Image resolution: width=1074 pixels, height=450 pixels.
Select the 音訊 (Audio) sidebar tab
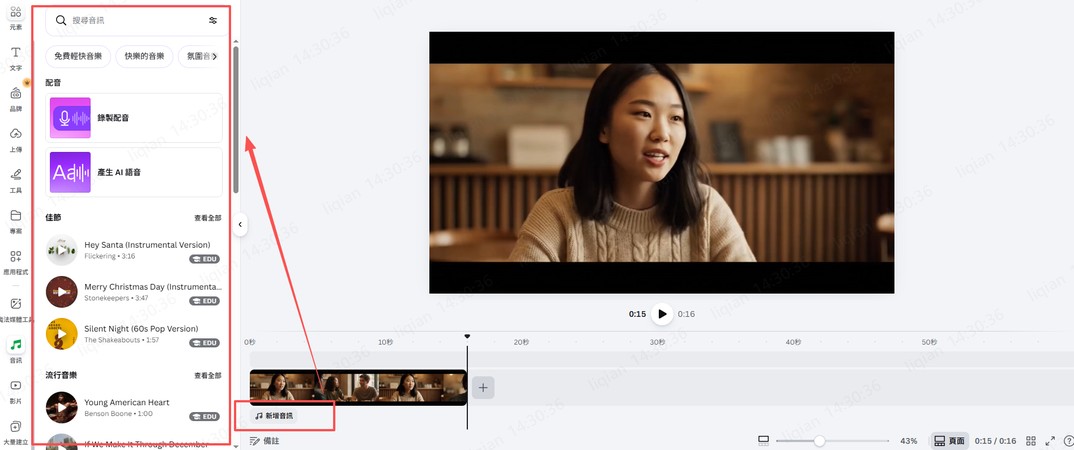pyautogui.click(x=16, y=349)
